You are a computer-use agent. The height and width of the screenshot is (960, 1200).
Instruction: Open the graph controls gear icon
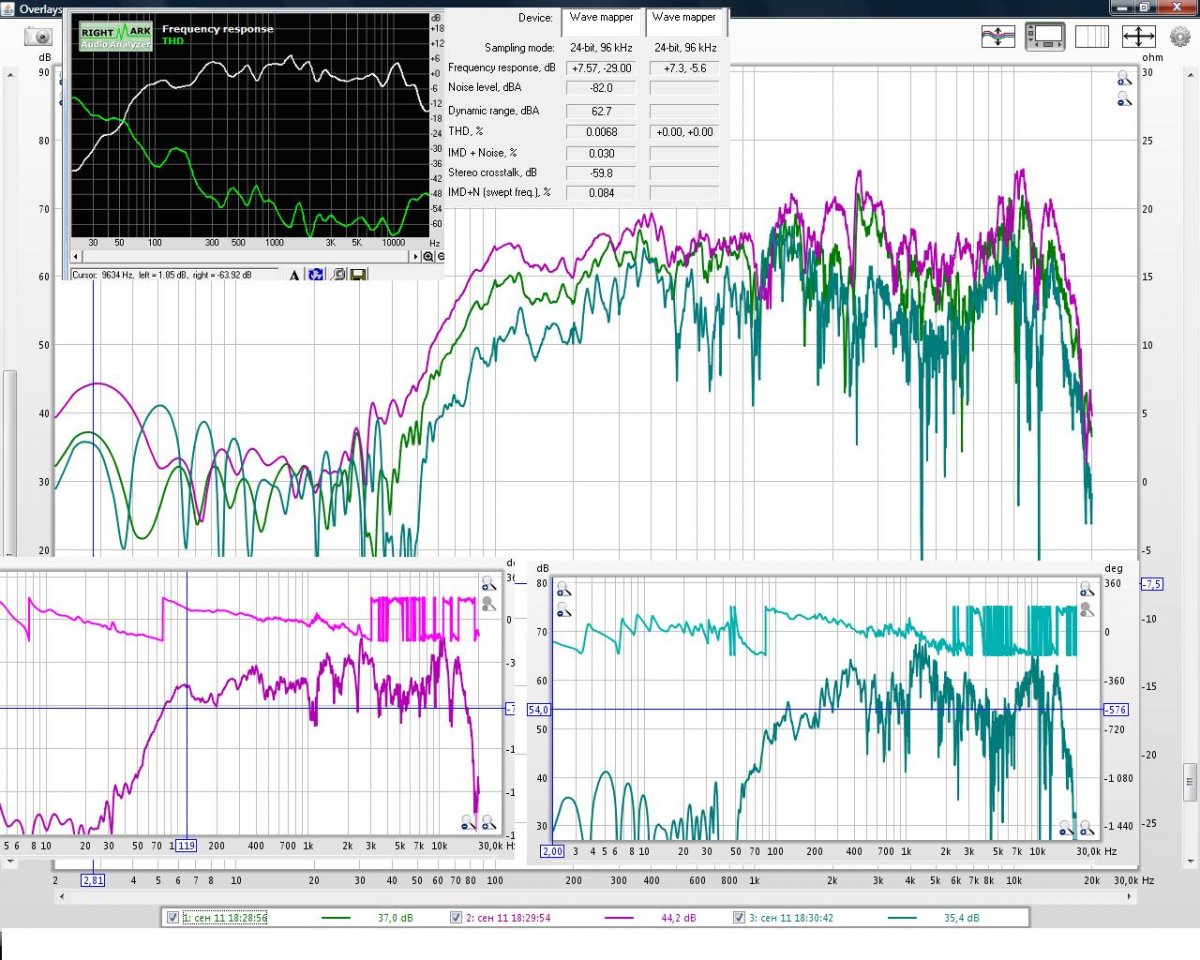tap(1180, 37)
